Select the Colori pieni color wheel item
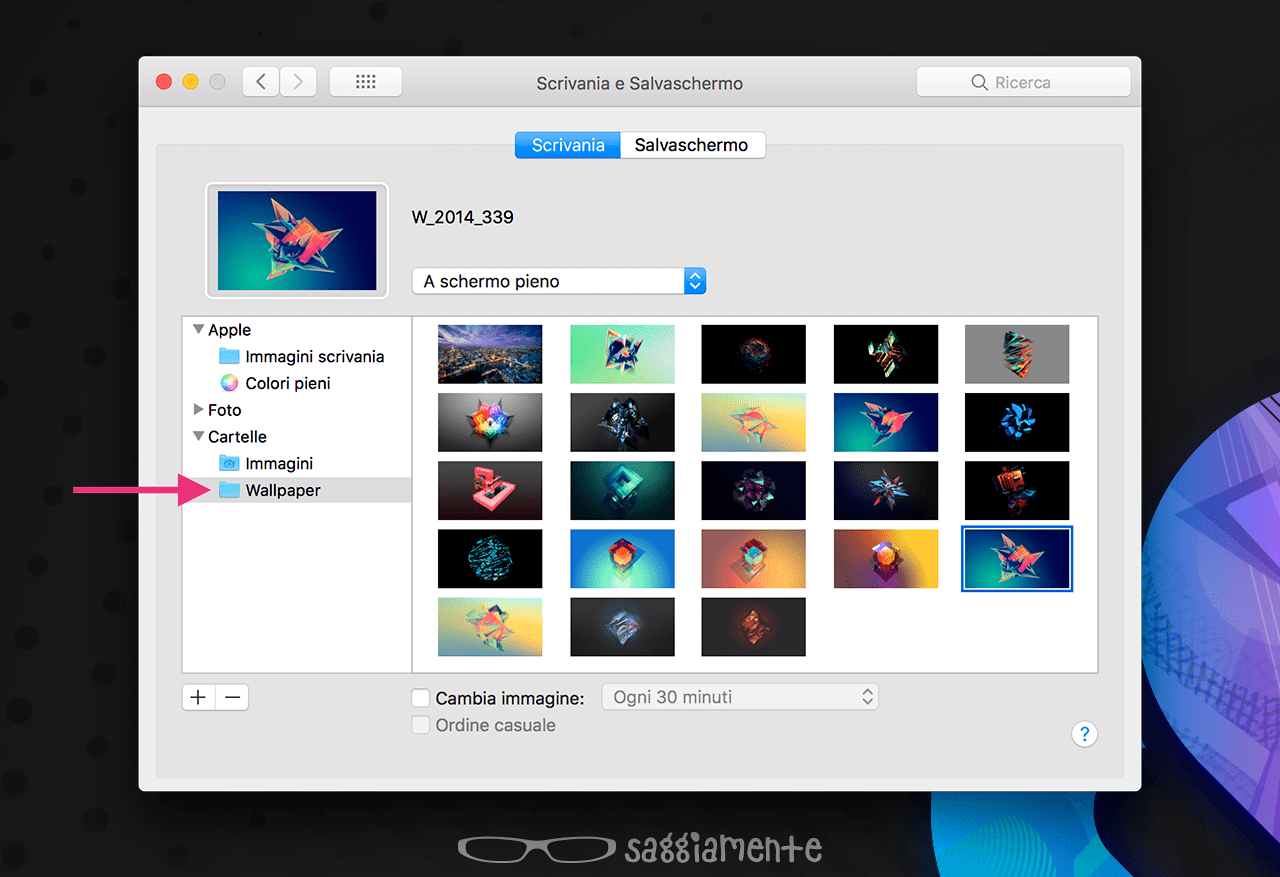 pyautogui.click(x=275, y=383)
